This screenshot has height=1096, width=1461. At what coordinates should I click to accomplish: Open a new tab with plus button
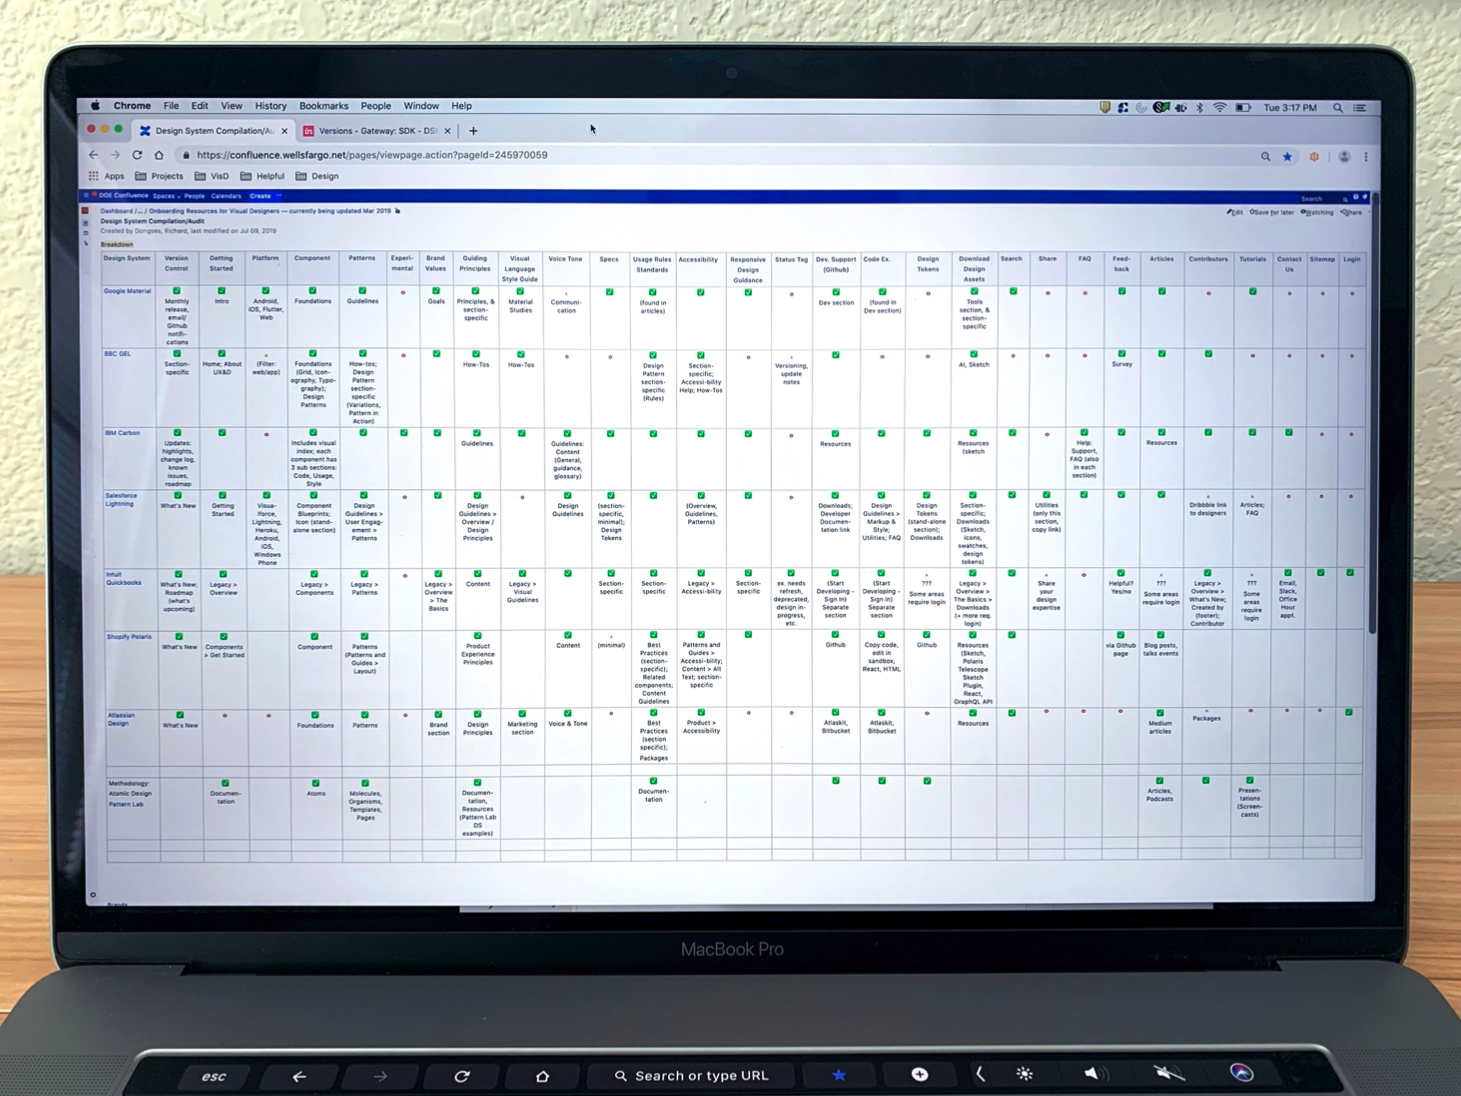(x=473, y=130)
